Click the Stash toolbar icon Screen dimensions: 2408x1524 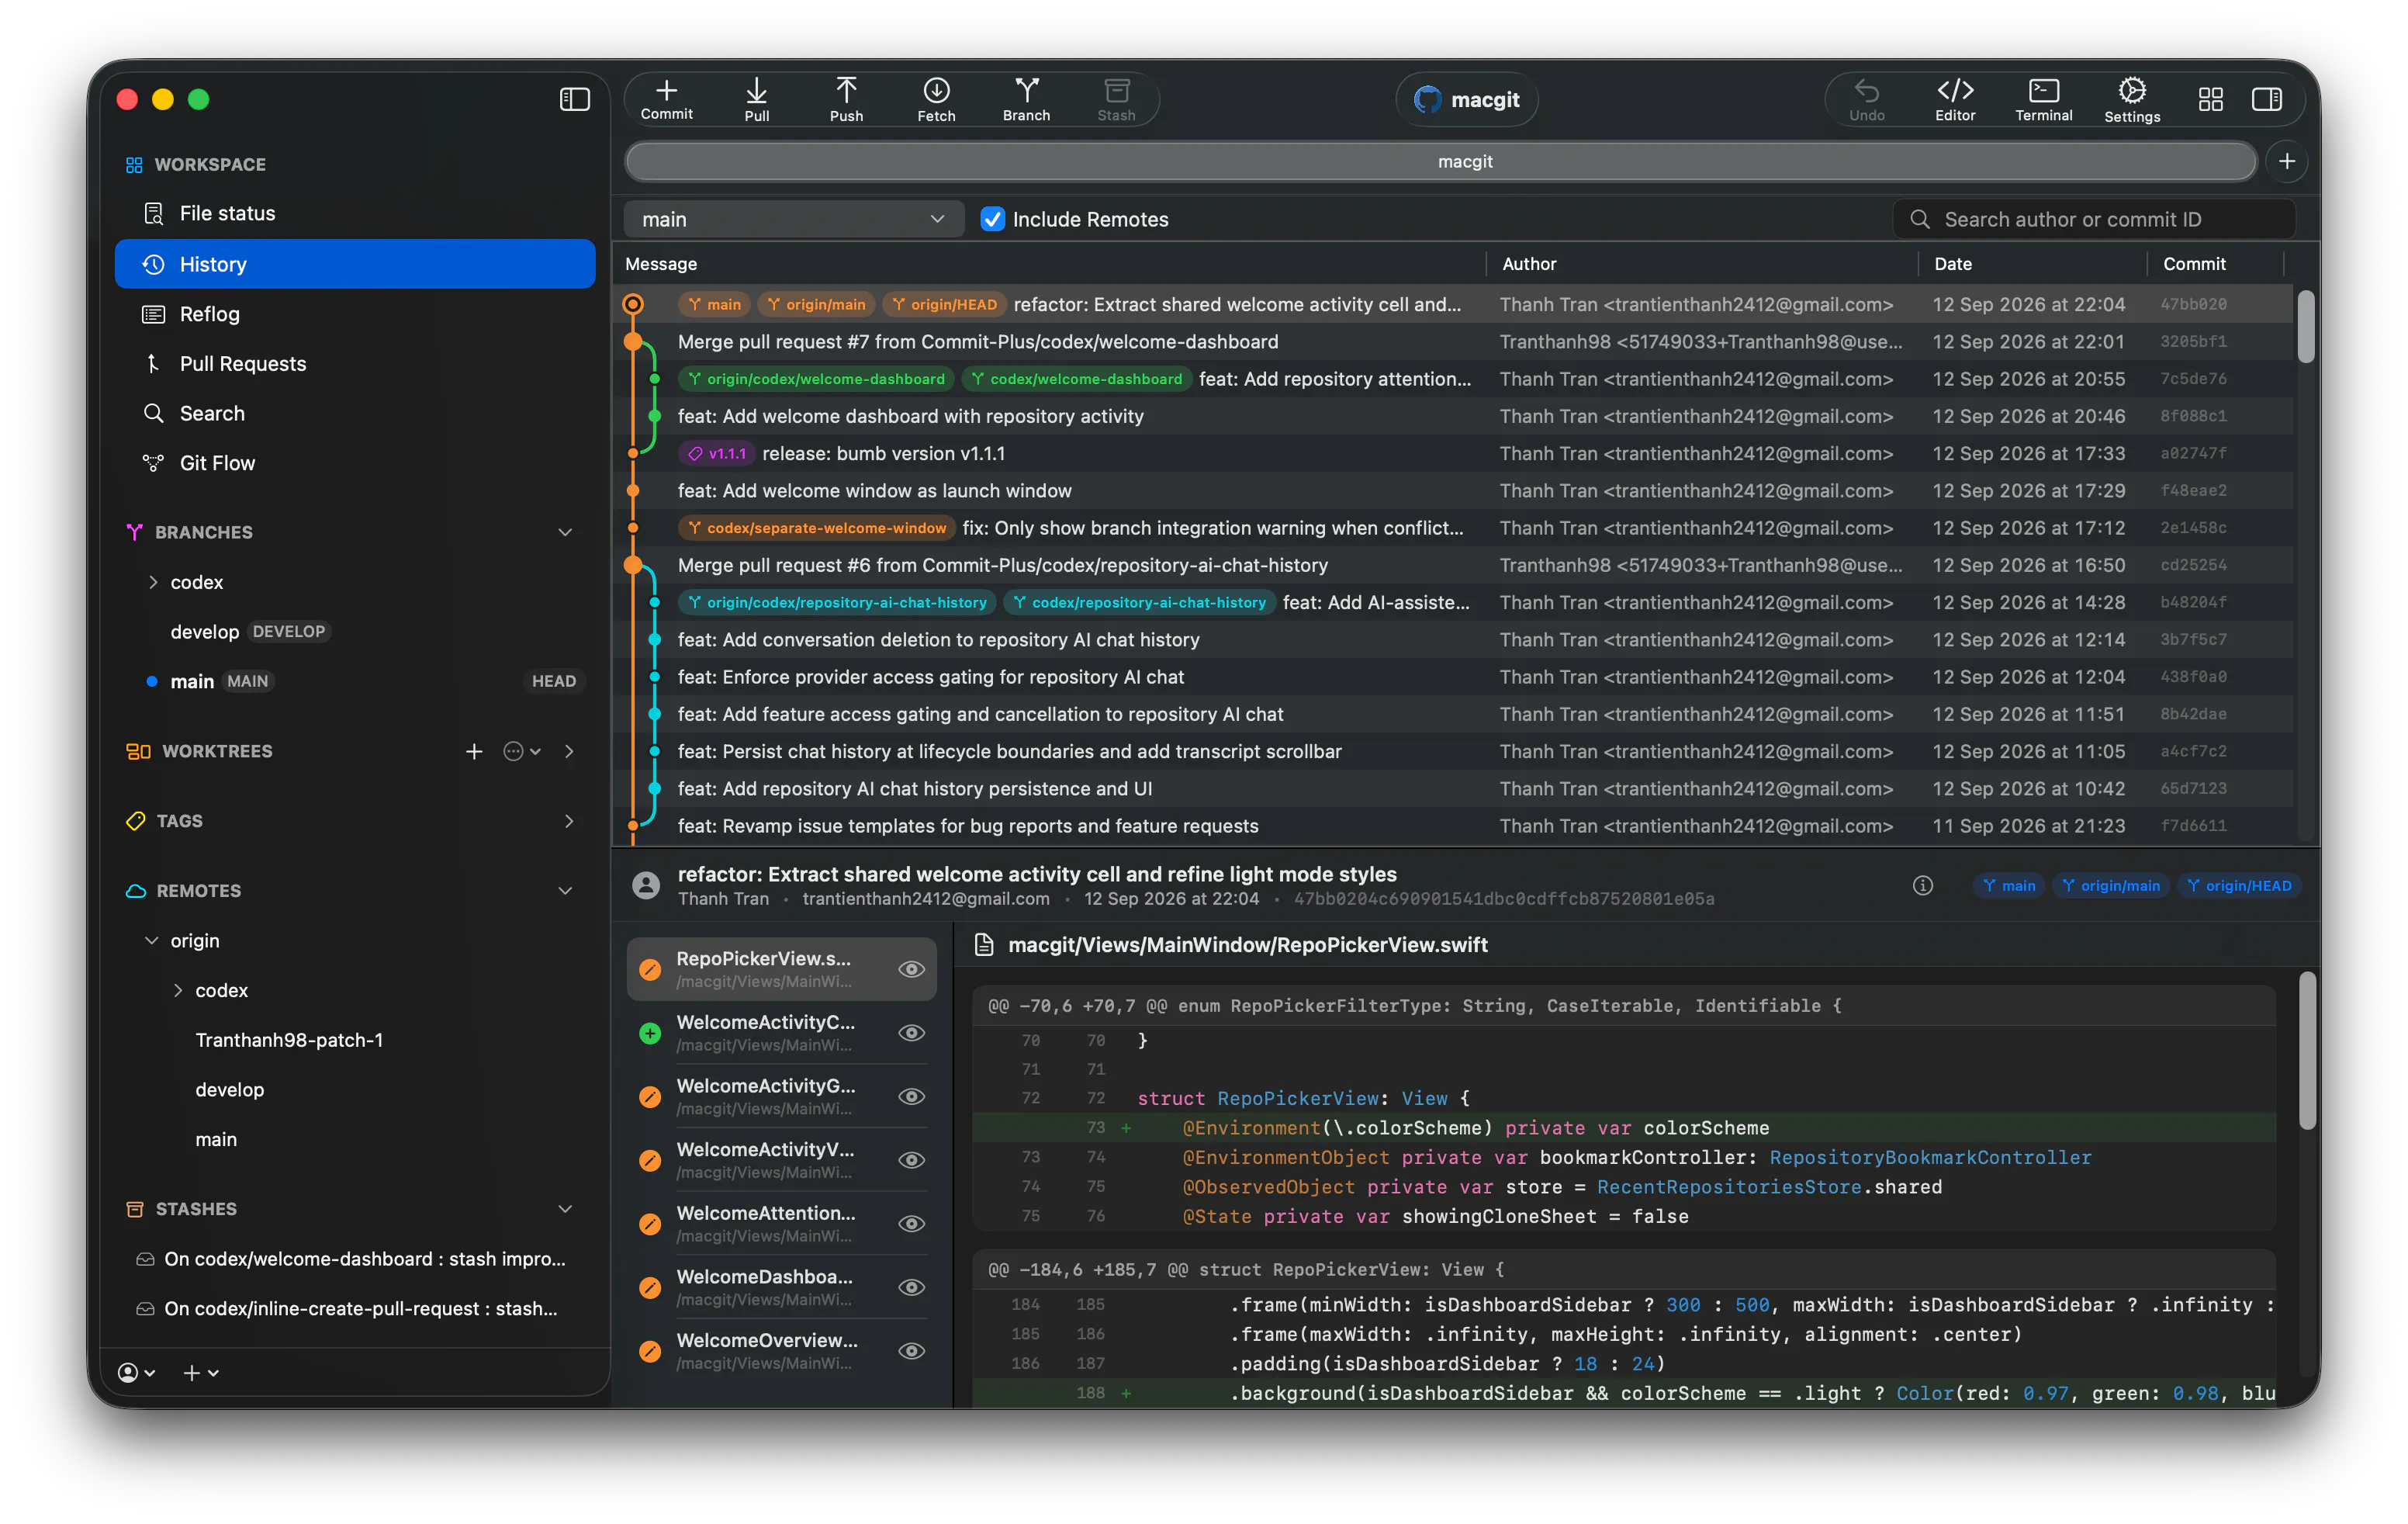click(x=1116, y=100)
